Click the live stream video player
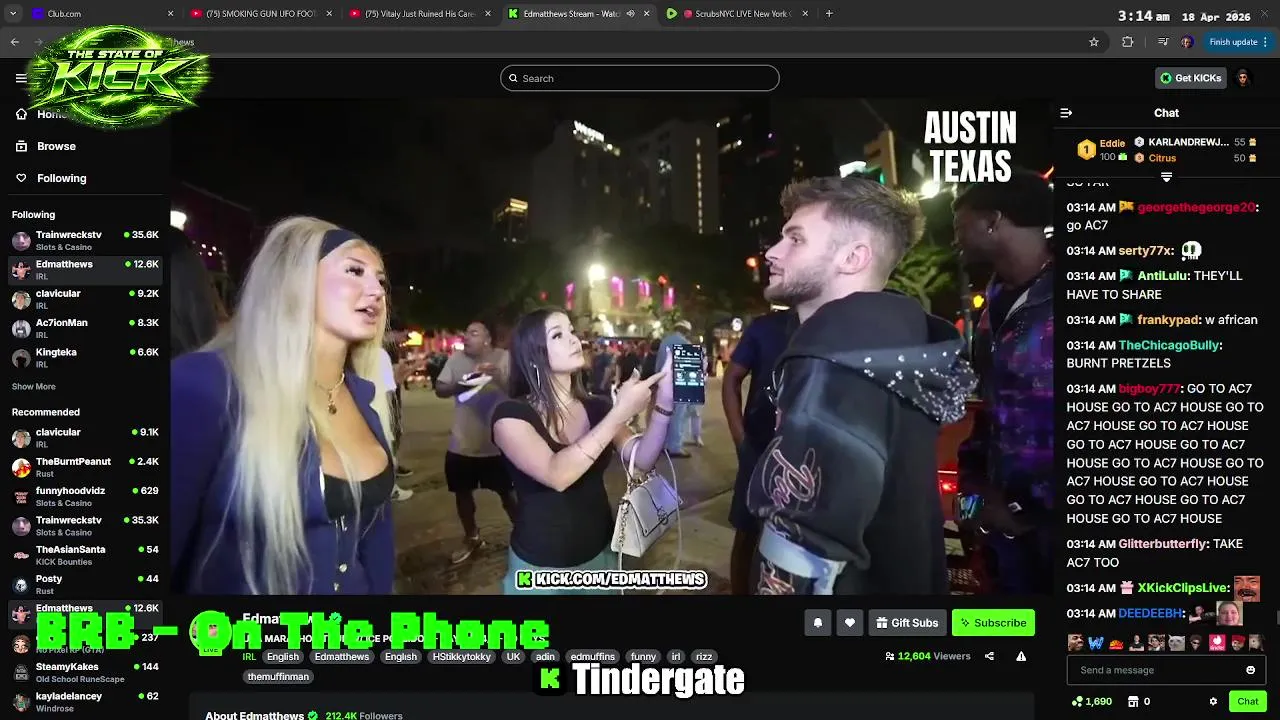Image resolution: width=1280 pixels, height=720 pixels. [x=610, y=346]
